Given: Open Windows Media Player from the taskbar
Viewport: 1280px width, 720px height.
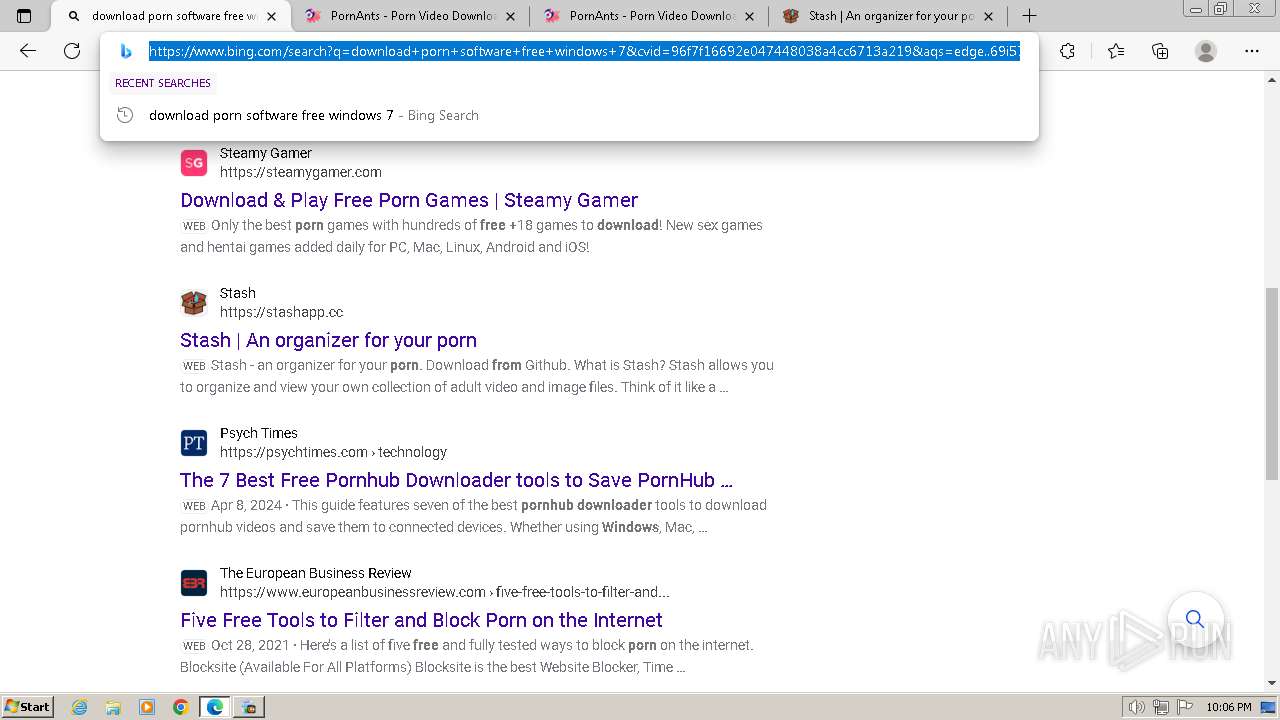Looking at the screenshot, I should tap(147, 707).
